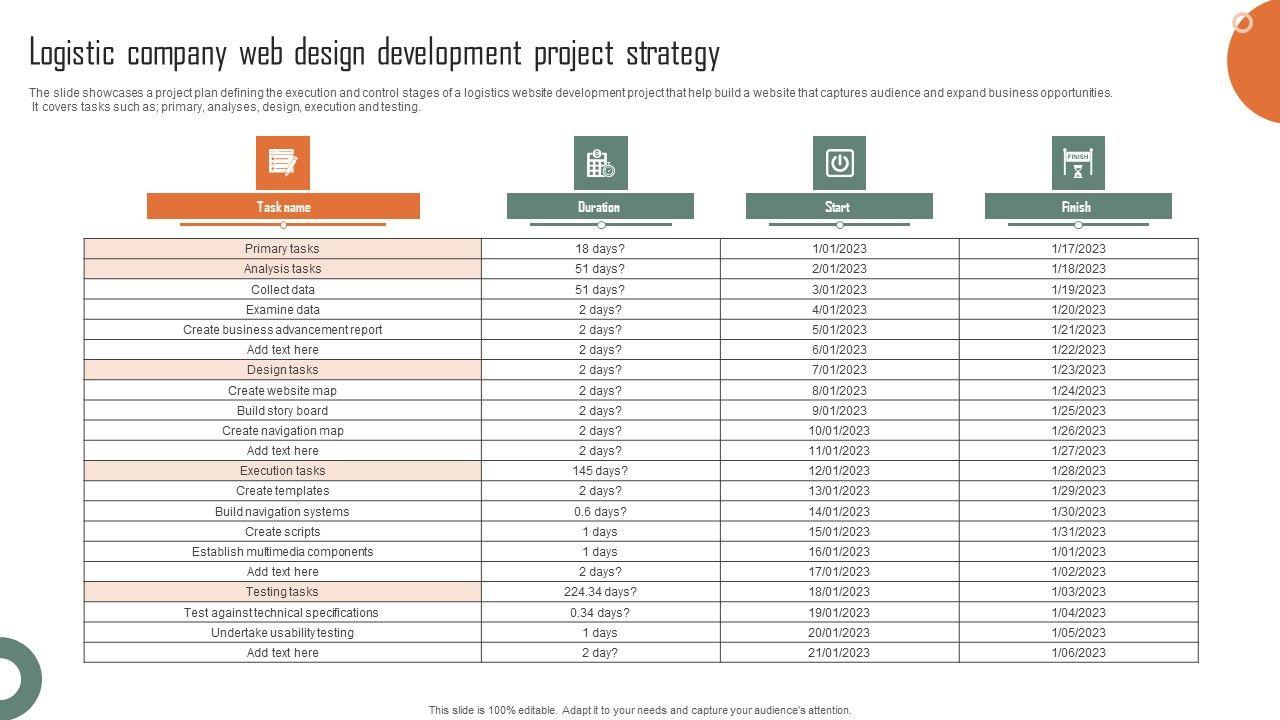Select the "Create navigation map" cell
The height and width of the screenshot is (720, 1280).
coord(283,430)
